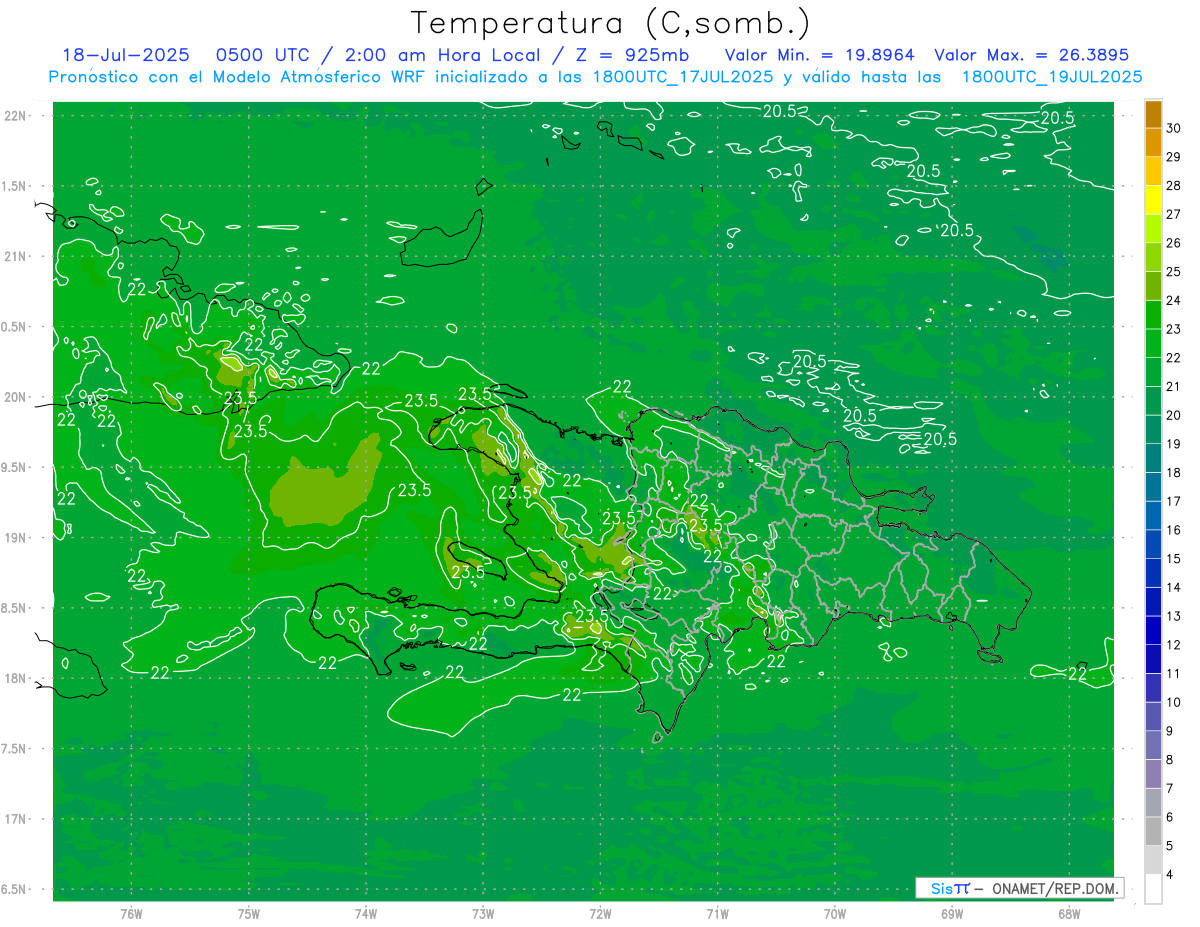Click yellow color bar segment between 27 and 28
Viewport: 1200px width, 927px height.
coord(1153,200)
